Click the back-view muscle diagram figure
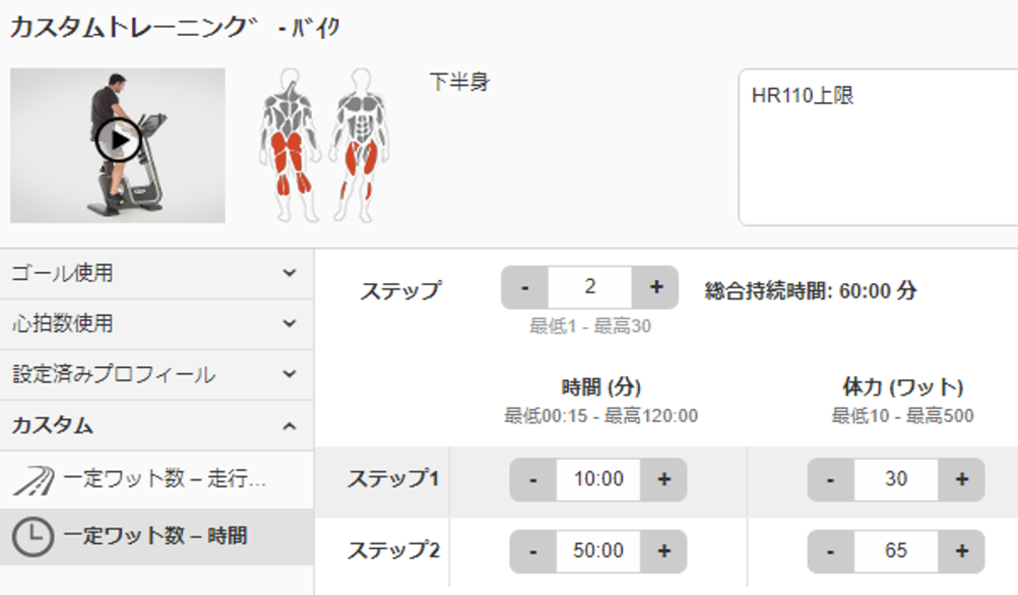Viewport: 1018px width, 595px height. point(289,146)
